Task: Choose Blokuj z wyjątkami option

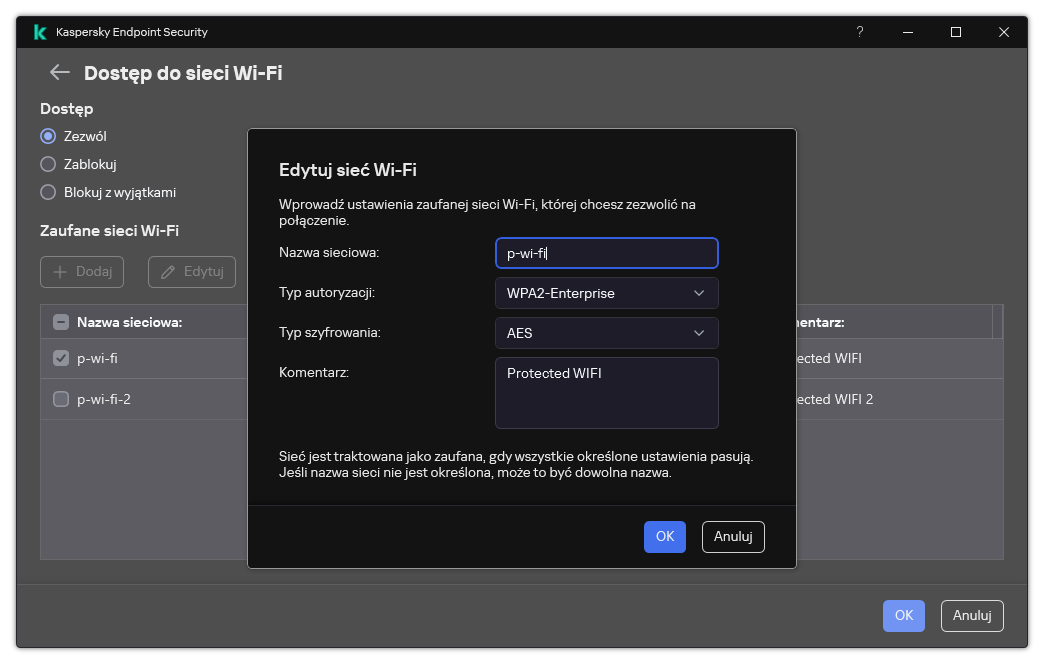Action: (48, 192)
